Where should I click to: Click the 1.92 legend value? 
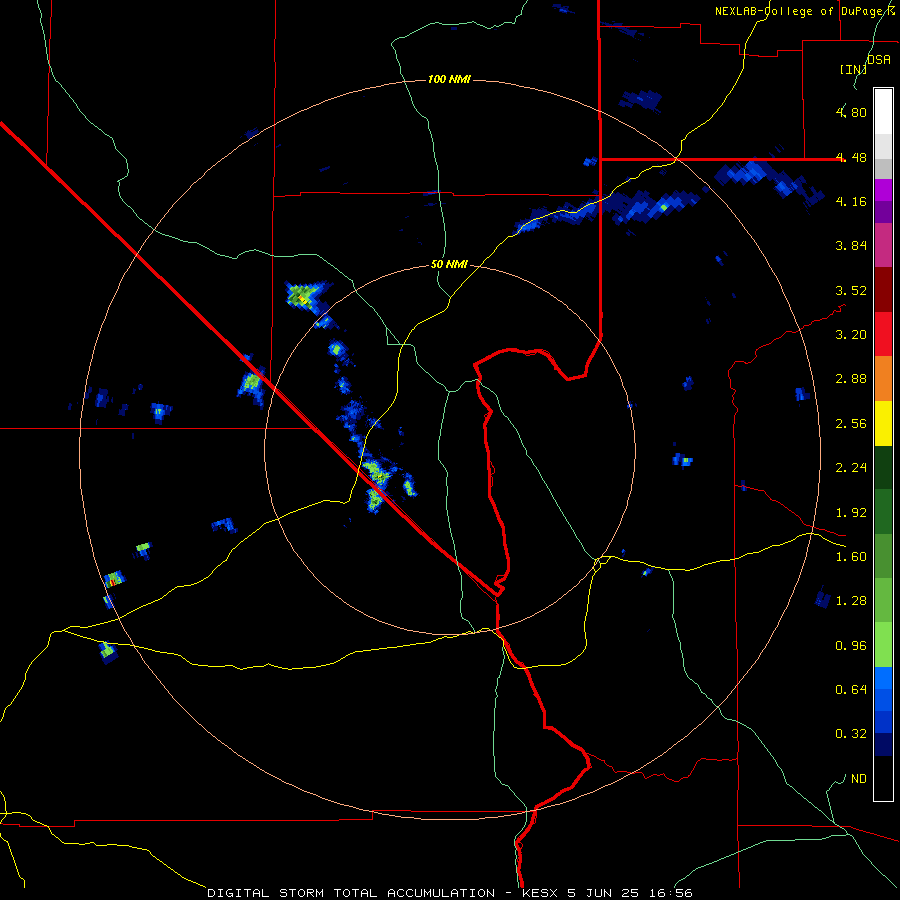[x=851, y=513]
